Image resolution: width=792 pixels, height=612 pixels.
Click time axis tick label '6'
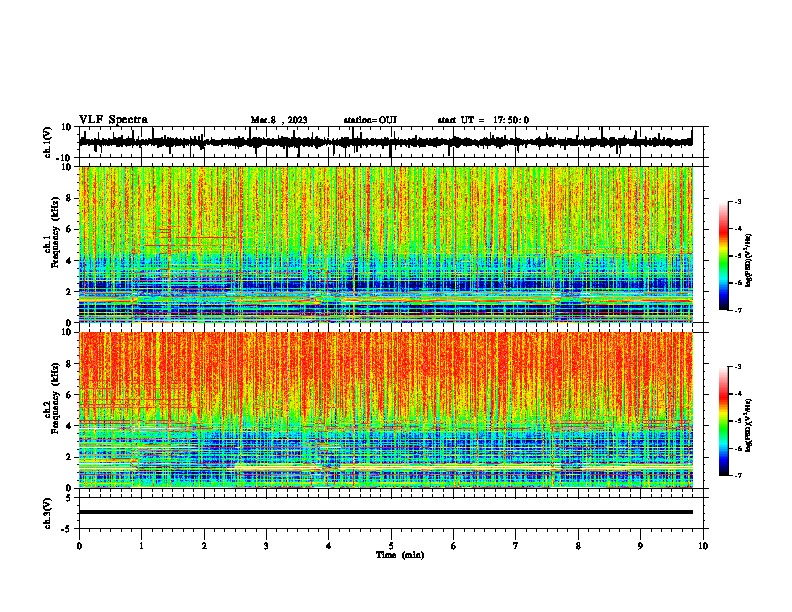pos(454,546)
